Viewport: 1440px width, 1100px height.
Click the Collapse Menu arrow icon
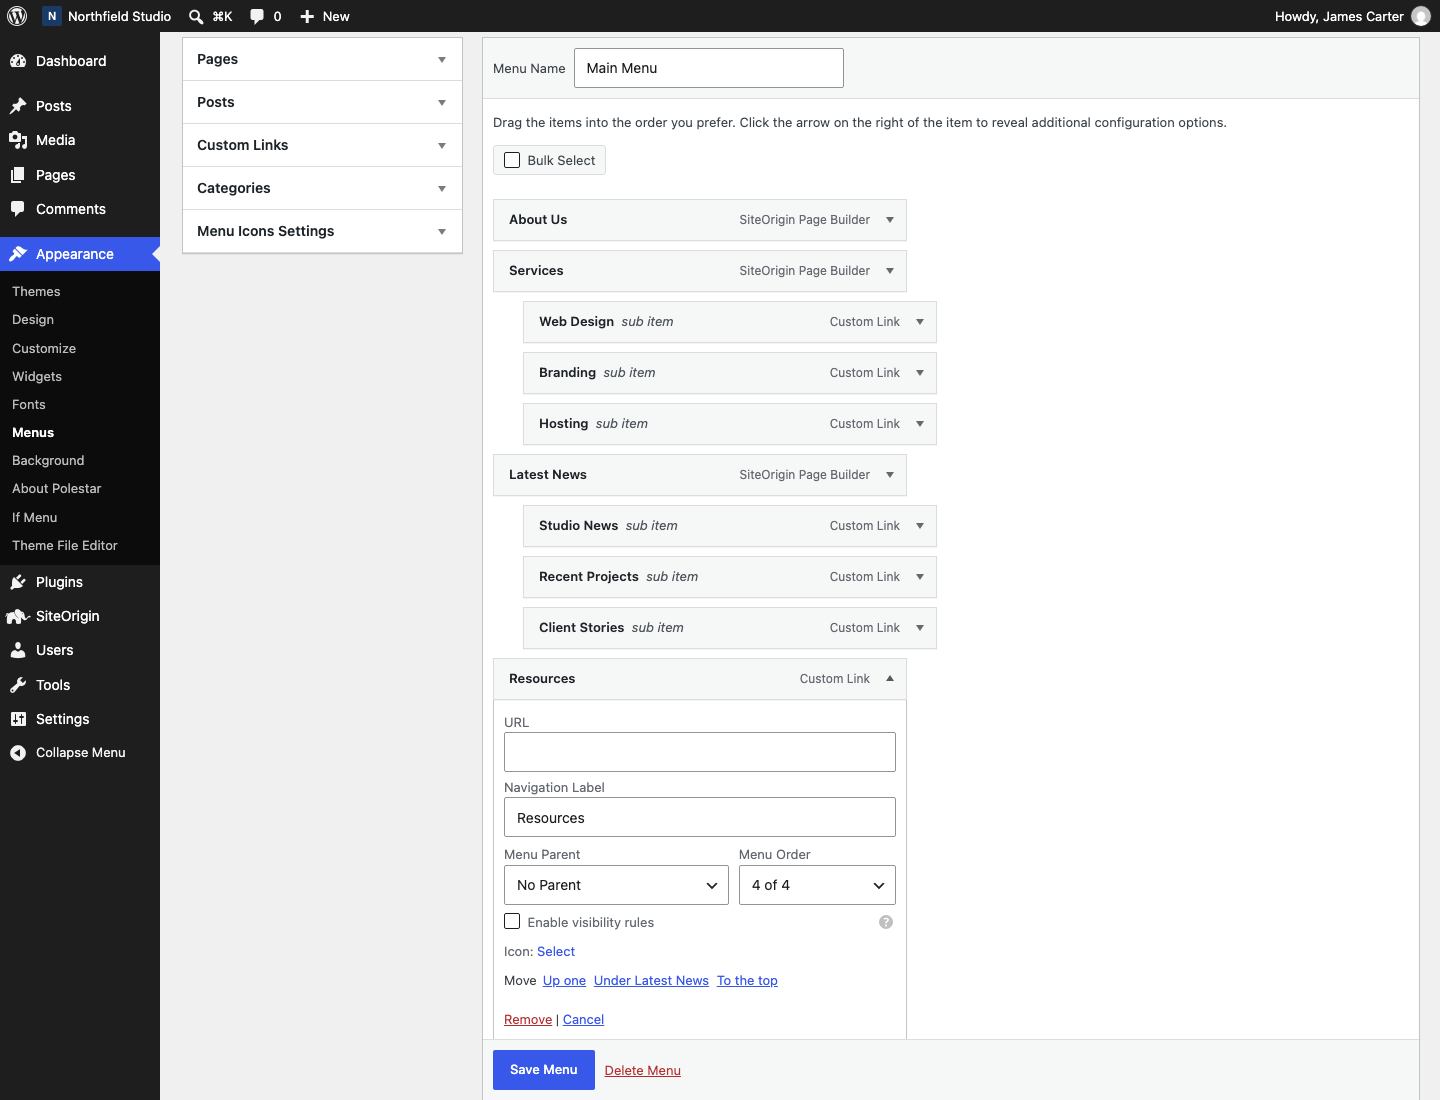tap(18, 753)
